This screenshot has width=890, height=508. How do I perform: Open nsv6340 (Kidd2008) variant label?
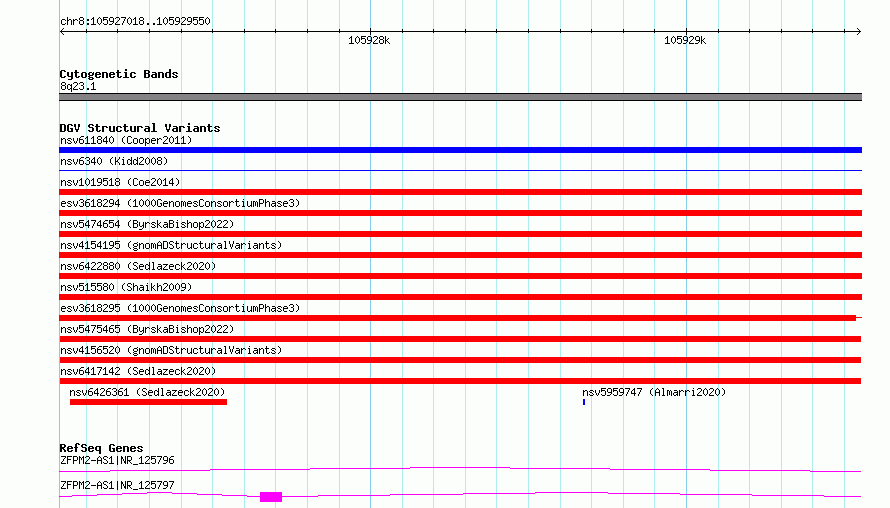pos(114,161)
